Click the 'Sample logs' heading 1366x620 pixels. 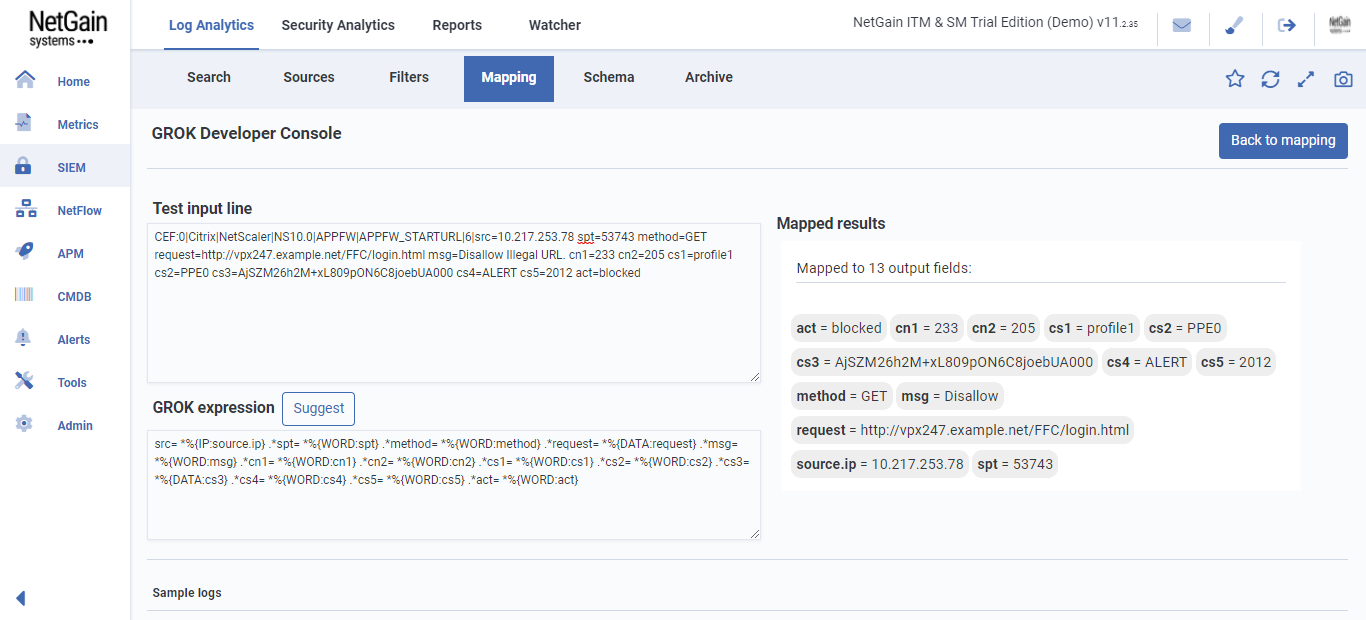[187, 593]
